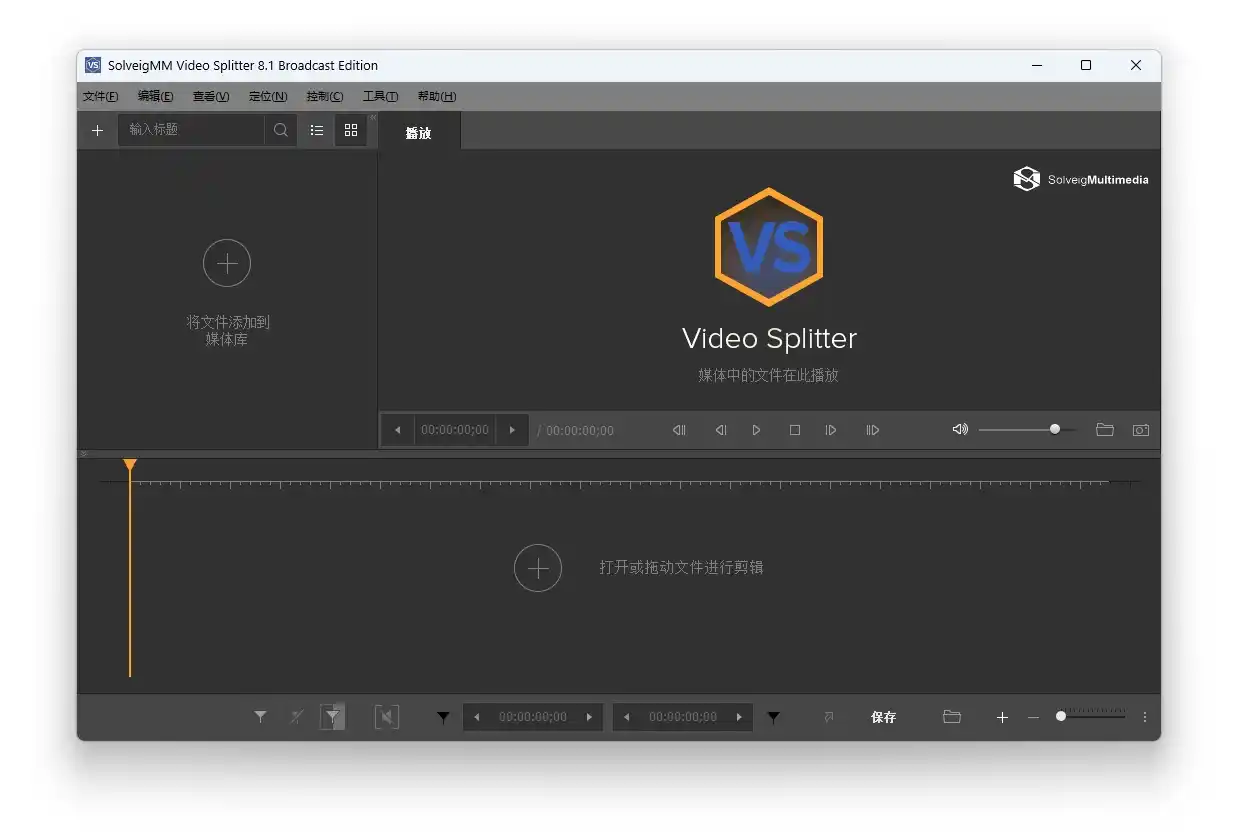
Task: Click the current position timecode field in player
Action: click(455, 431)
